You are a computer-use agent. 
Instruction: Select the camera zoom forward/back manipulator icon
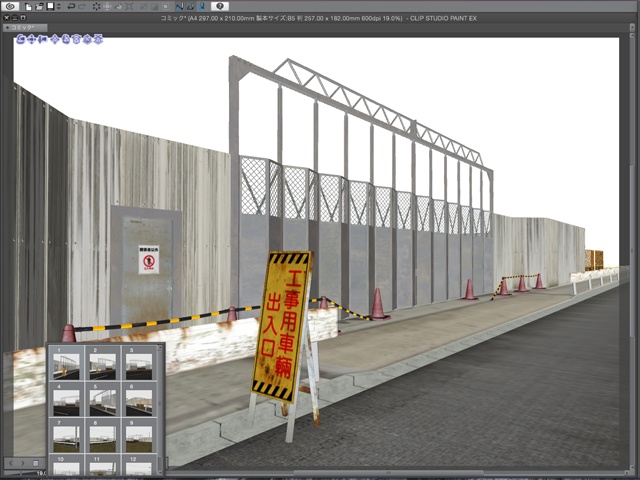tap(43, 40)
